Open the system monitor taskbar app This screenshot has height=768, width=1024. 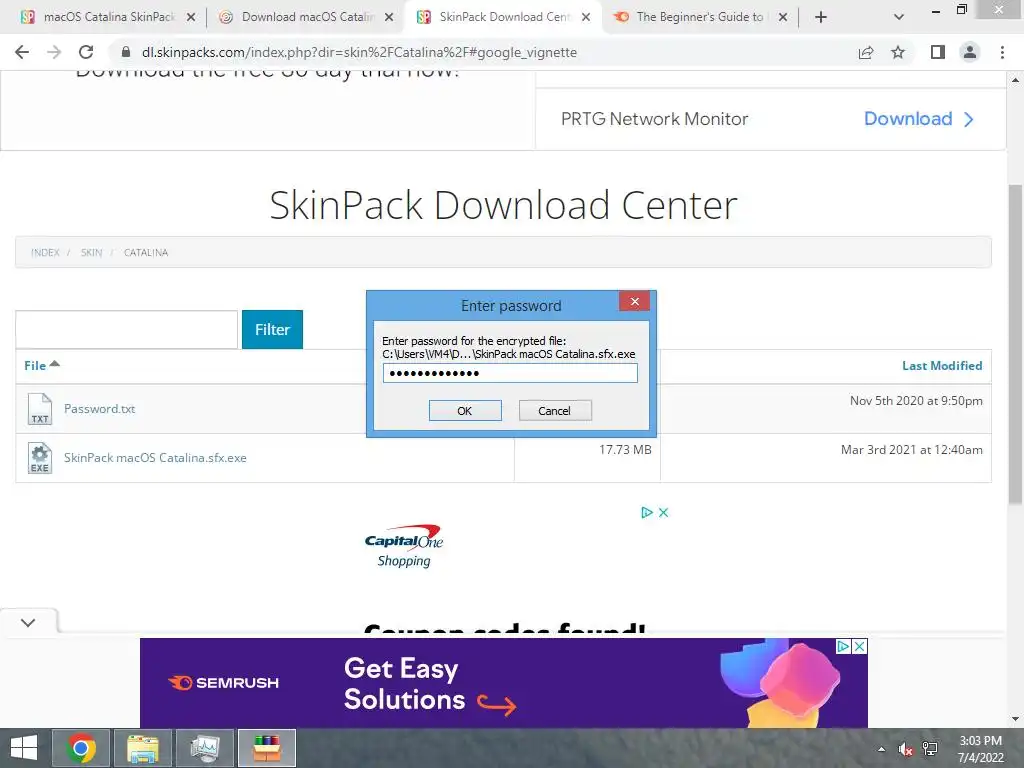pos(205,748)
